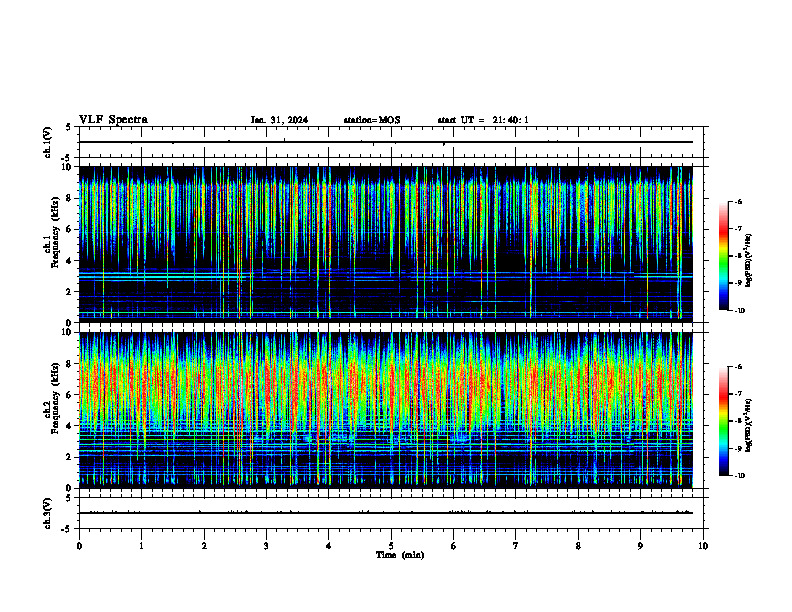Click the "Time (min)" axis label
The image size is (792, 612).
400,555
